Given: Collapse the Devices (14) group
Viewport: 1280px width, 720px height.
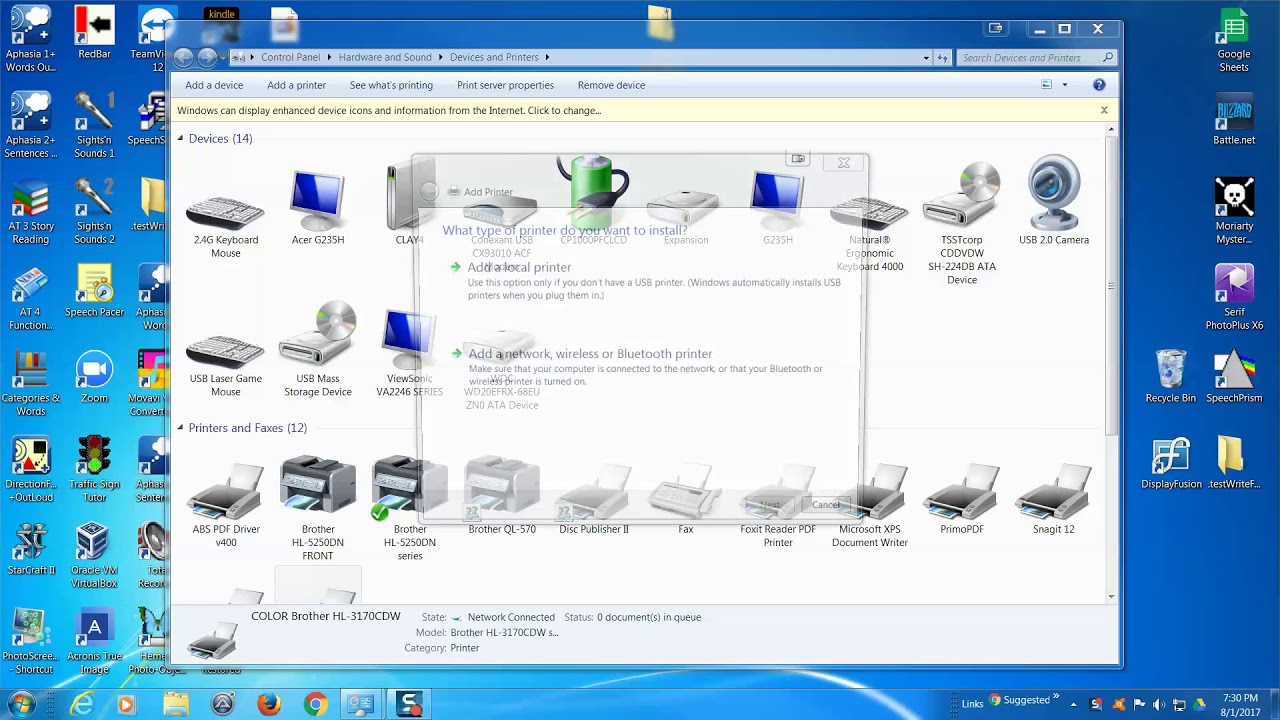Looking at the screenshot, I should pos(180,138).
